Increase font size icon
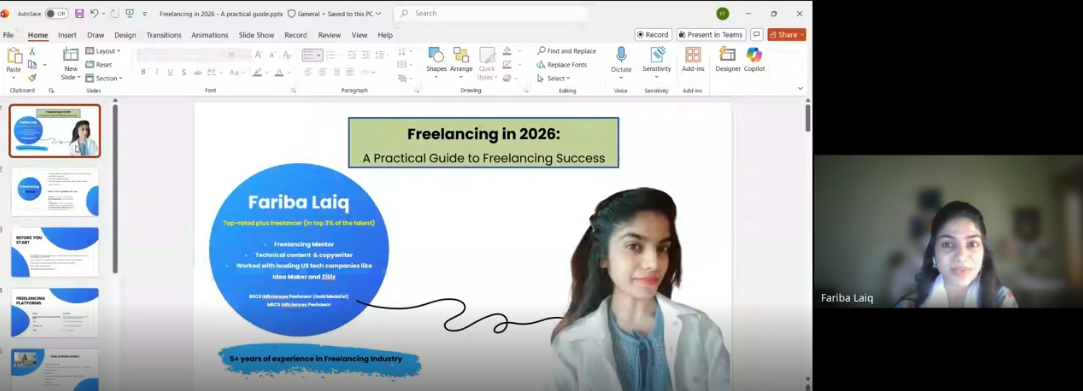The height and width of the screenshot is (391, 1083). pos(258,55)
